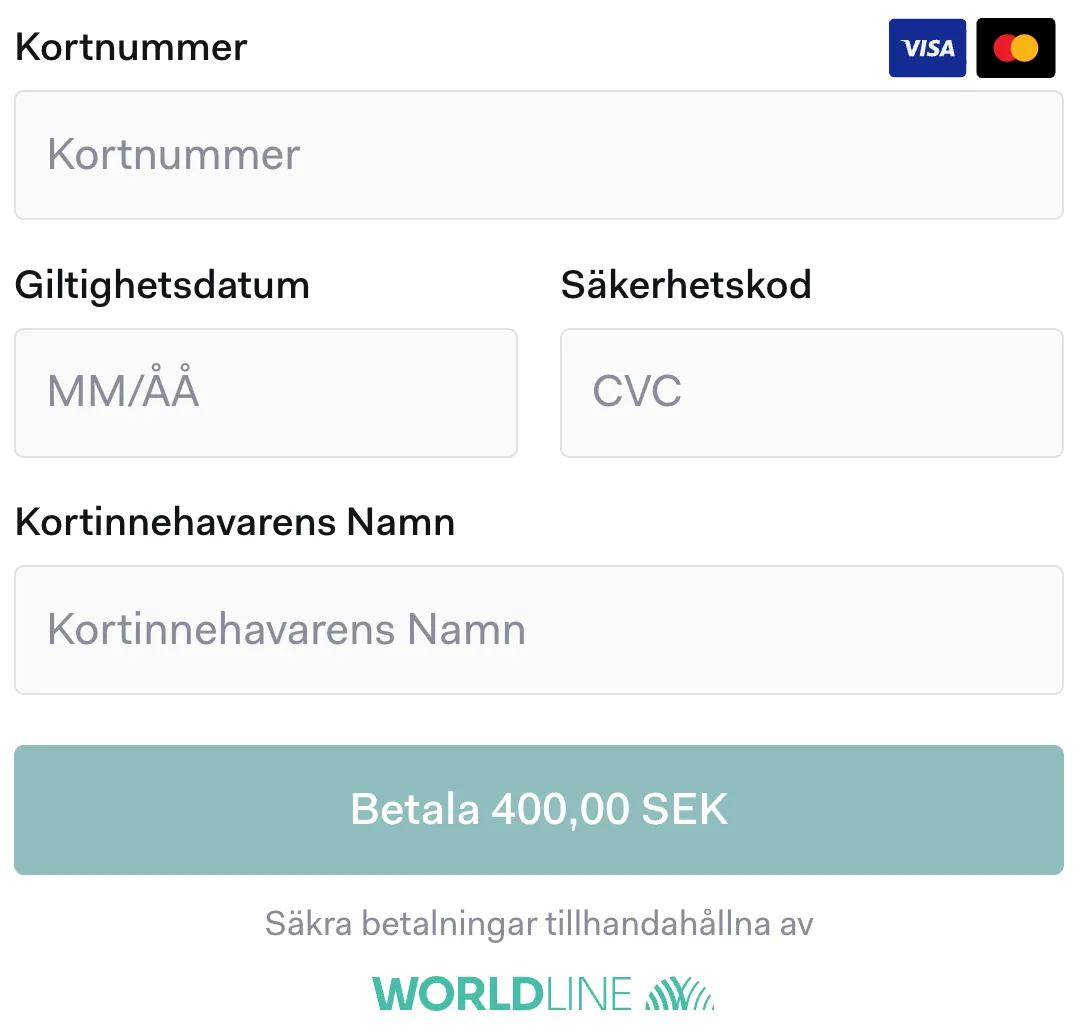The image size is (1082, 1029).
Task: Click inside the Kortnummer input field
Action: tap(539, 155)
